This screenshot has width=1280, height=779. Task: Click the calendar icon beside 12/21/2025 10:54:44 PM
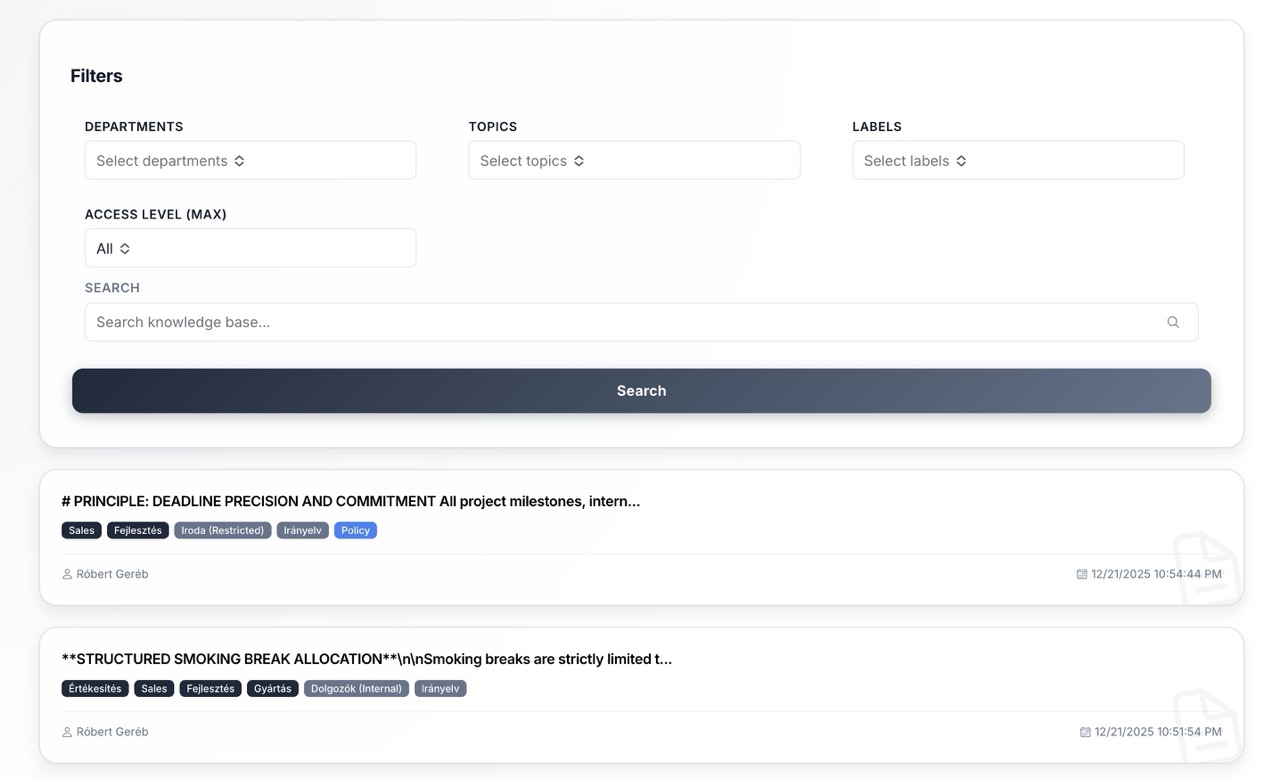(x=1081, y=573)
